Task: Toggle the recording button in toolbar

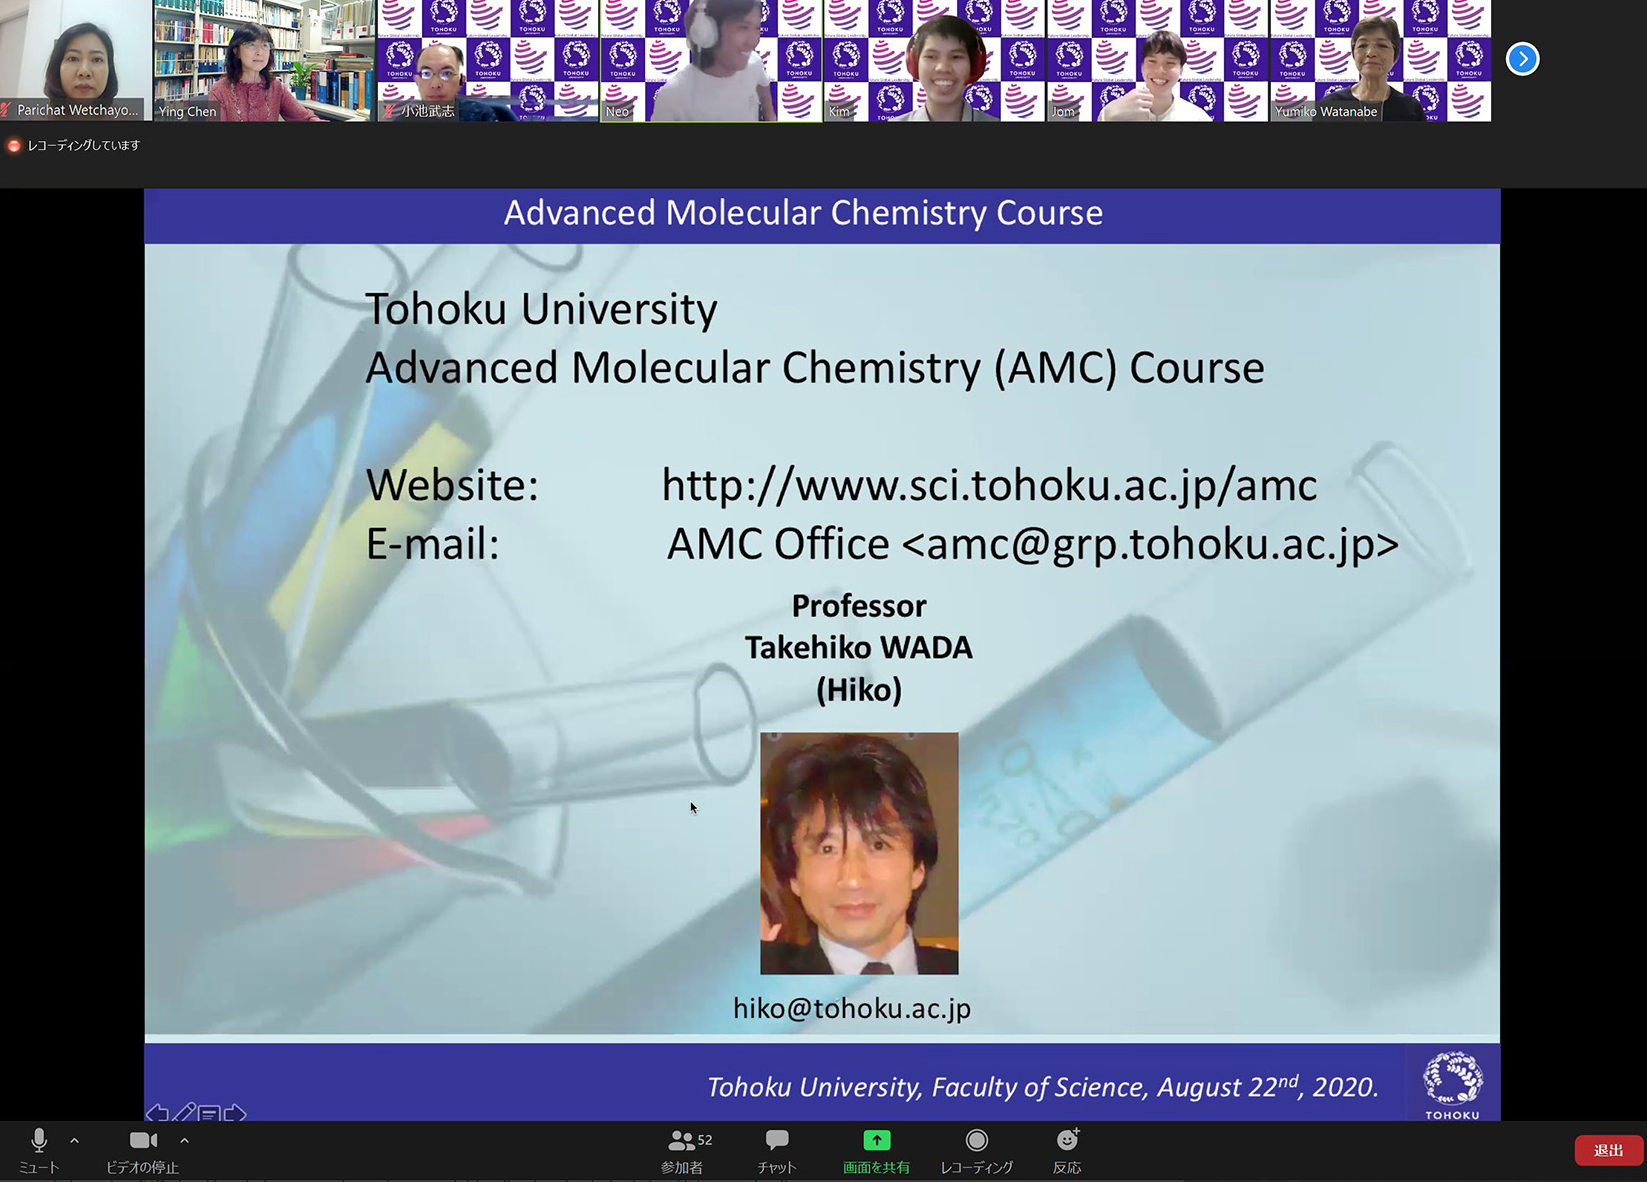Action: tap(977, 1150)
